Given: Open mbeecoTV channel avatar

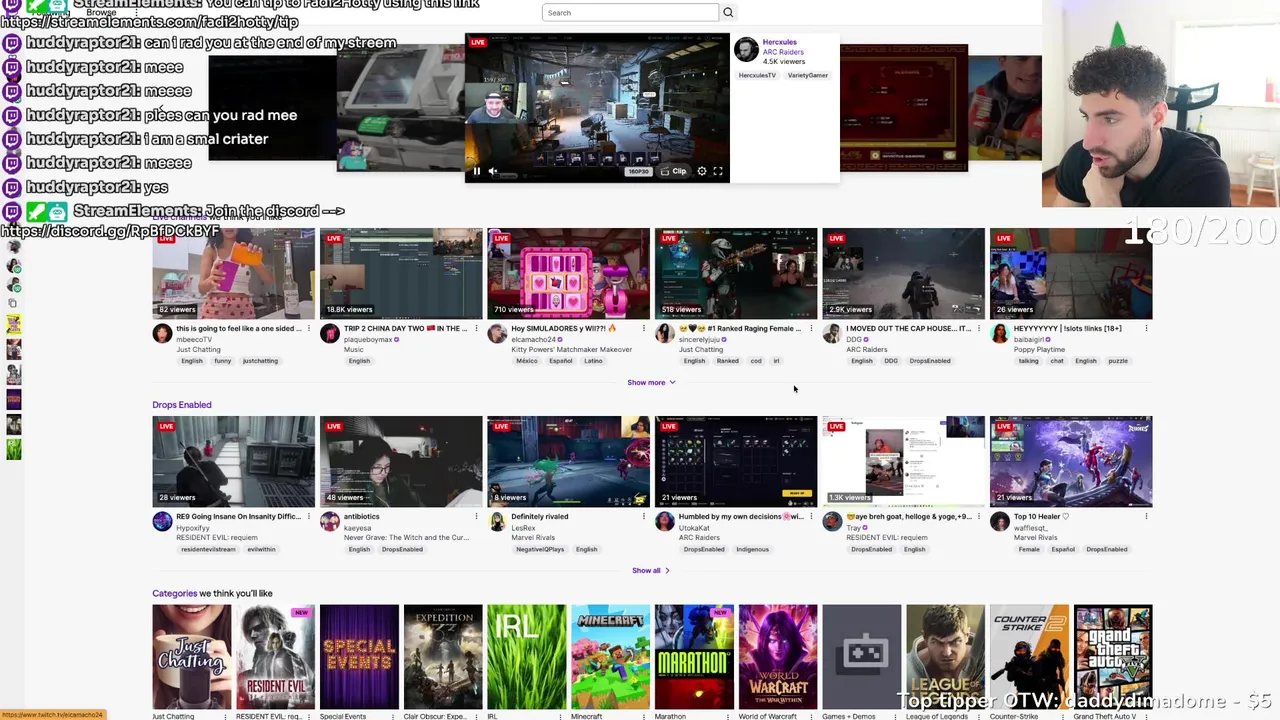Looking at the screenshot, I should [x=162, y=334].
